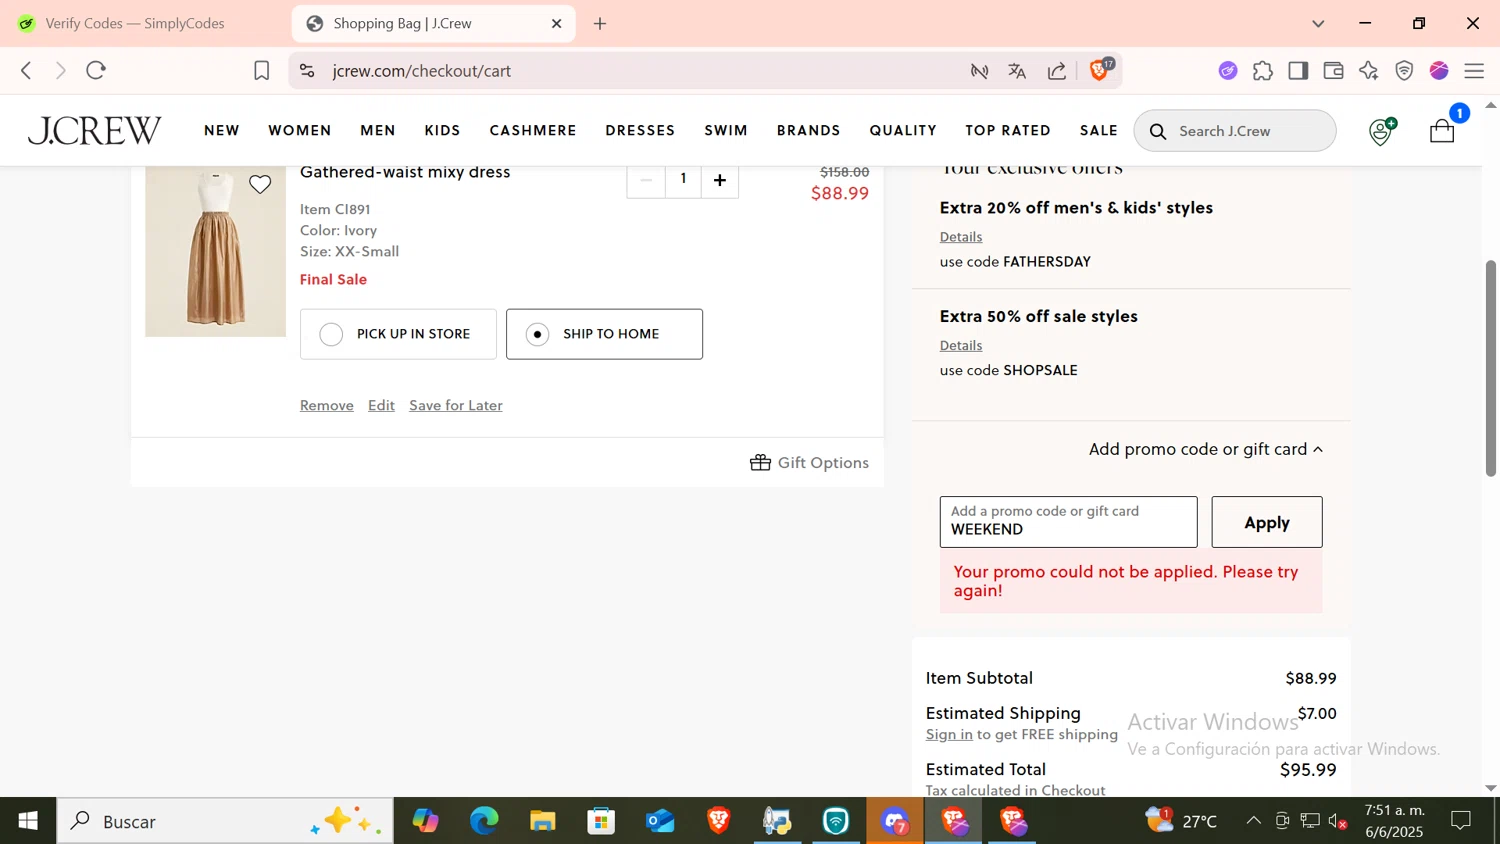Click the page vertical scrollbar
The height and width of the screenshot is (844, 1500).
pyautogui.click(x=1491, y=368)
